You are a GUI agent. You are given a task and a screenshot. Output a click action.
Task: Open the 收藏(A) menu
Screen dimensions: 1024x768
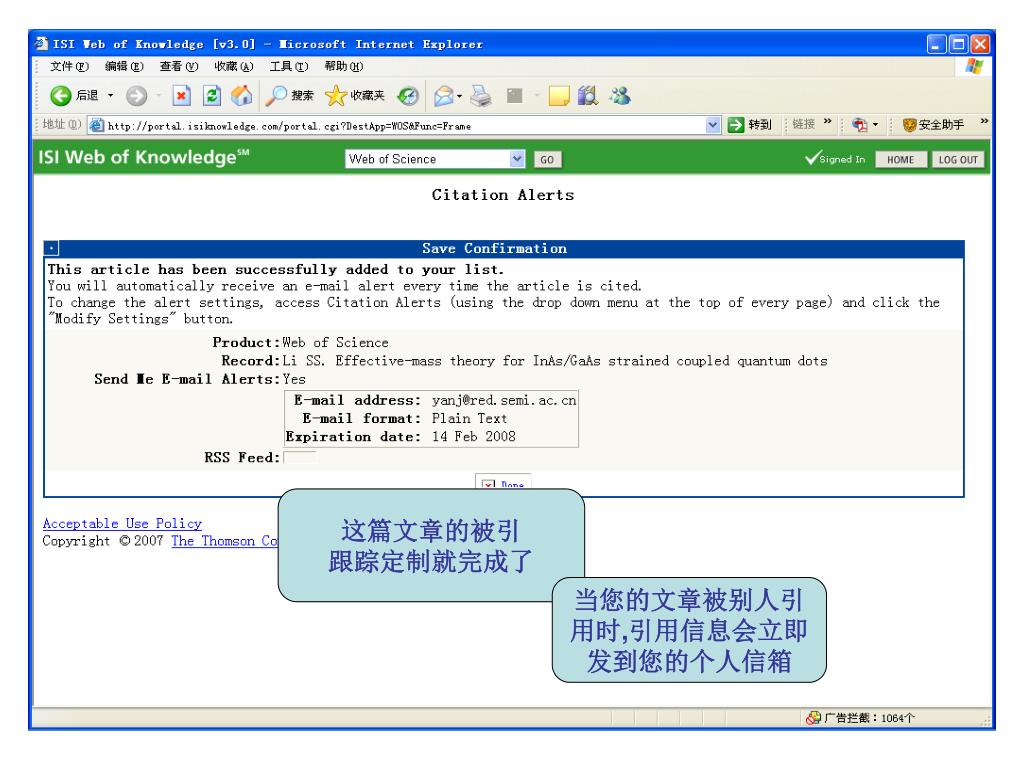pyautogui.click(x=234, y=66)
